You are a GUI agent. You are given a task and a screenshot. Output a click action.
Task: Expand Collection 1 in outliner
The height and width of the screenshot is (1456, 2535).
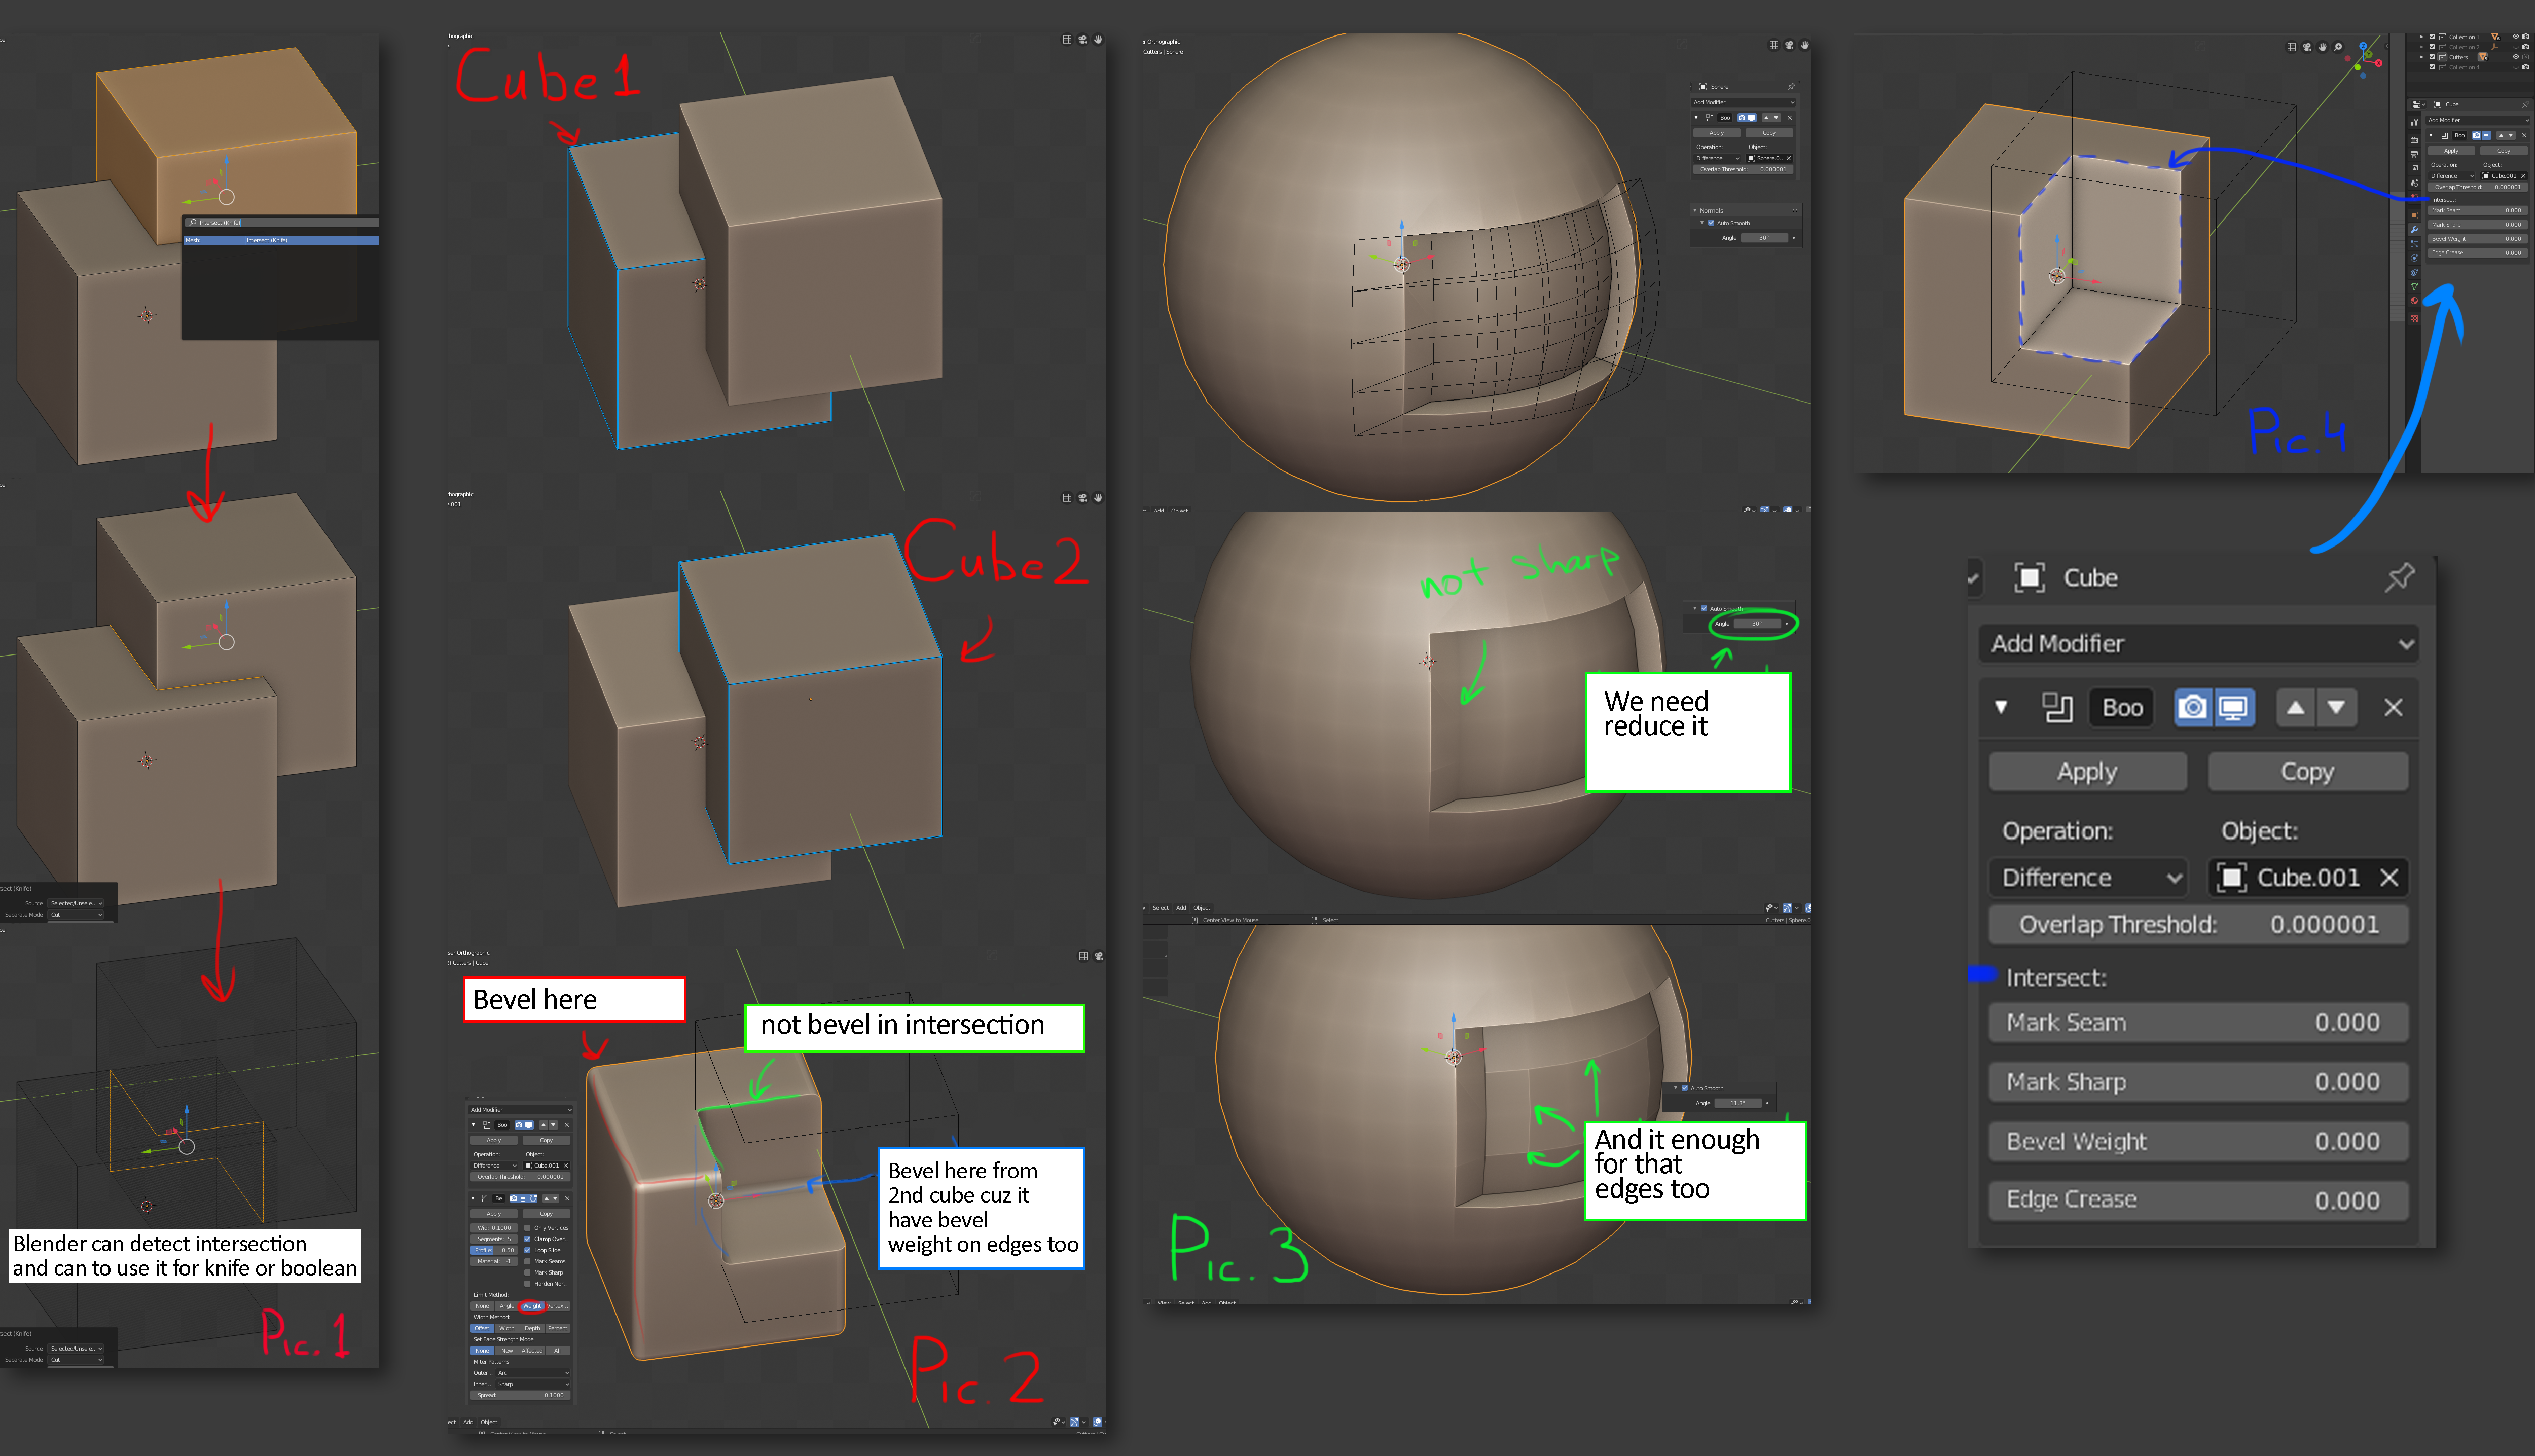(x=2422, y=37)
